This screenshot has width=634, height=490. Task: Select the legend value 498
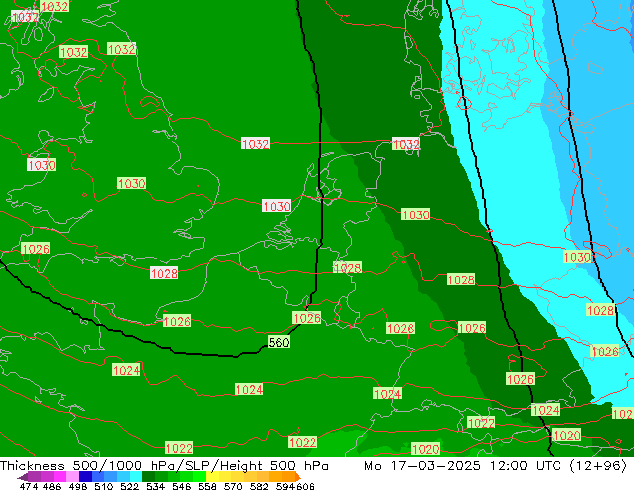coord(78,486)
